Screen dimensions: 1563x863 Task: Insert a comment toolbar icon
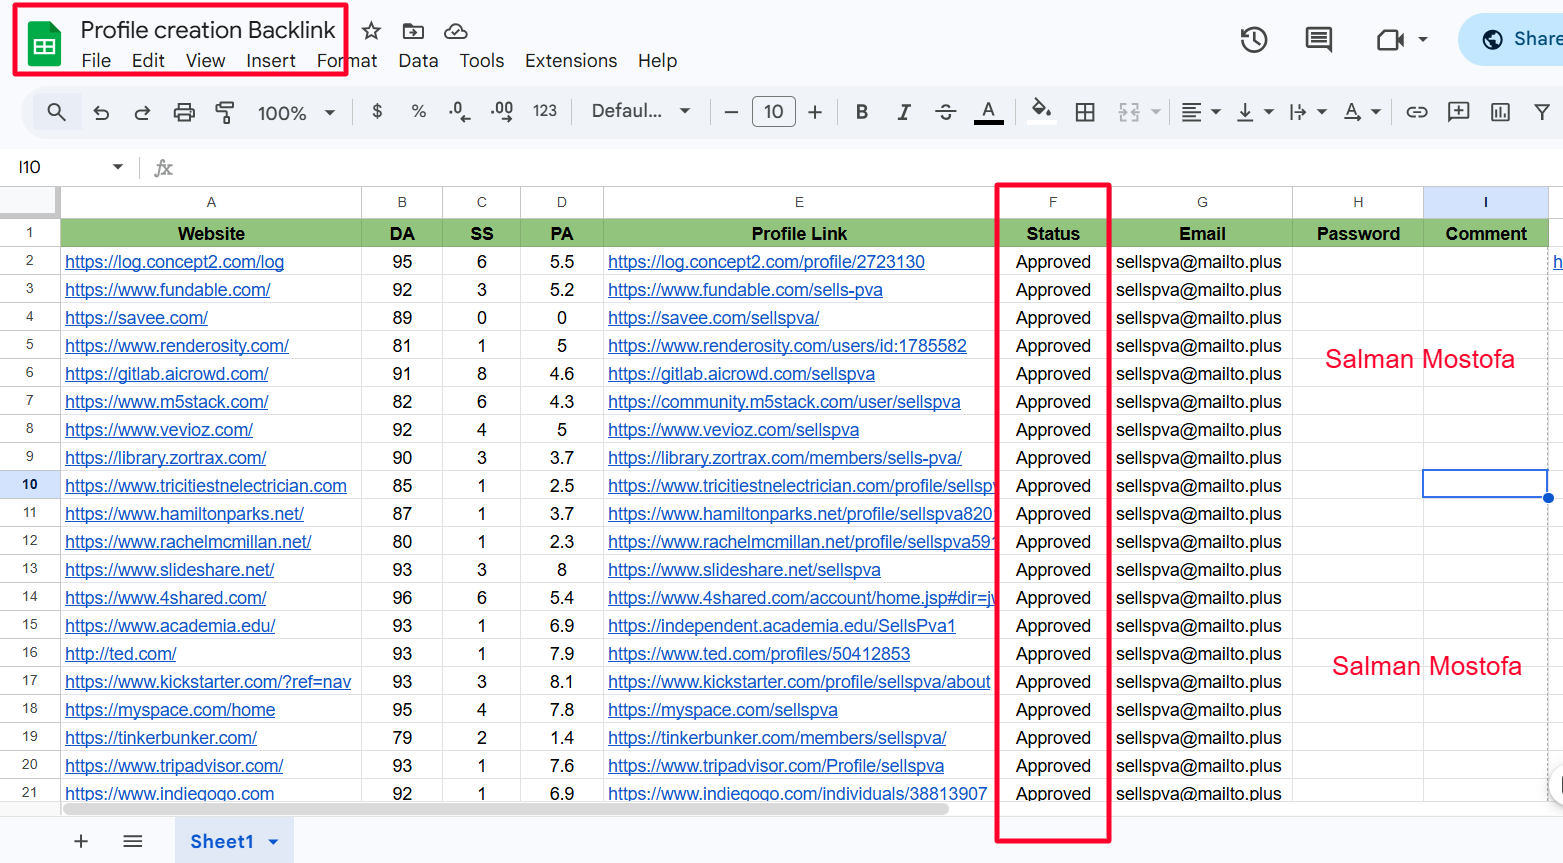1459,111
